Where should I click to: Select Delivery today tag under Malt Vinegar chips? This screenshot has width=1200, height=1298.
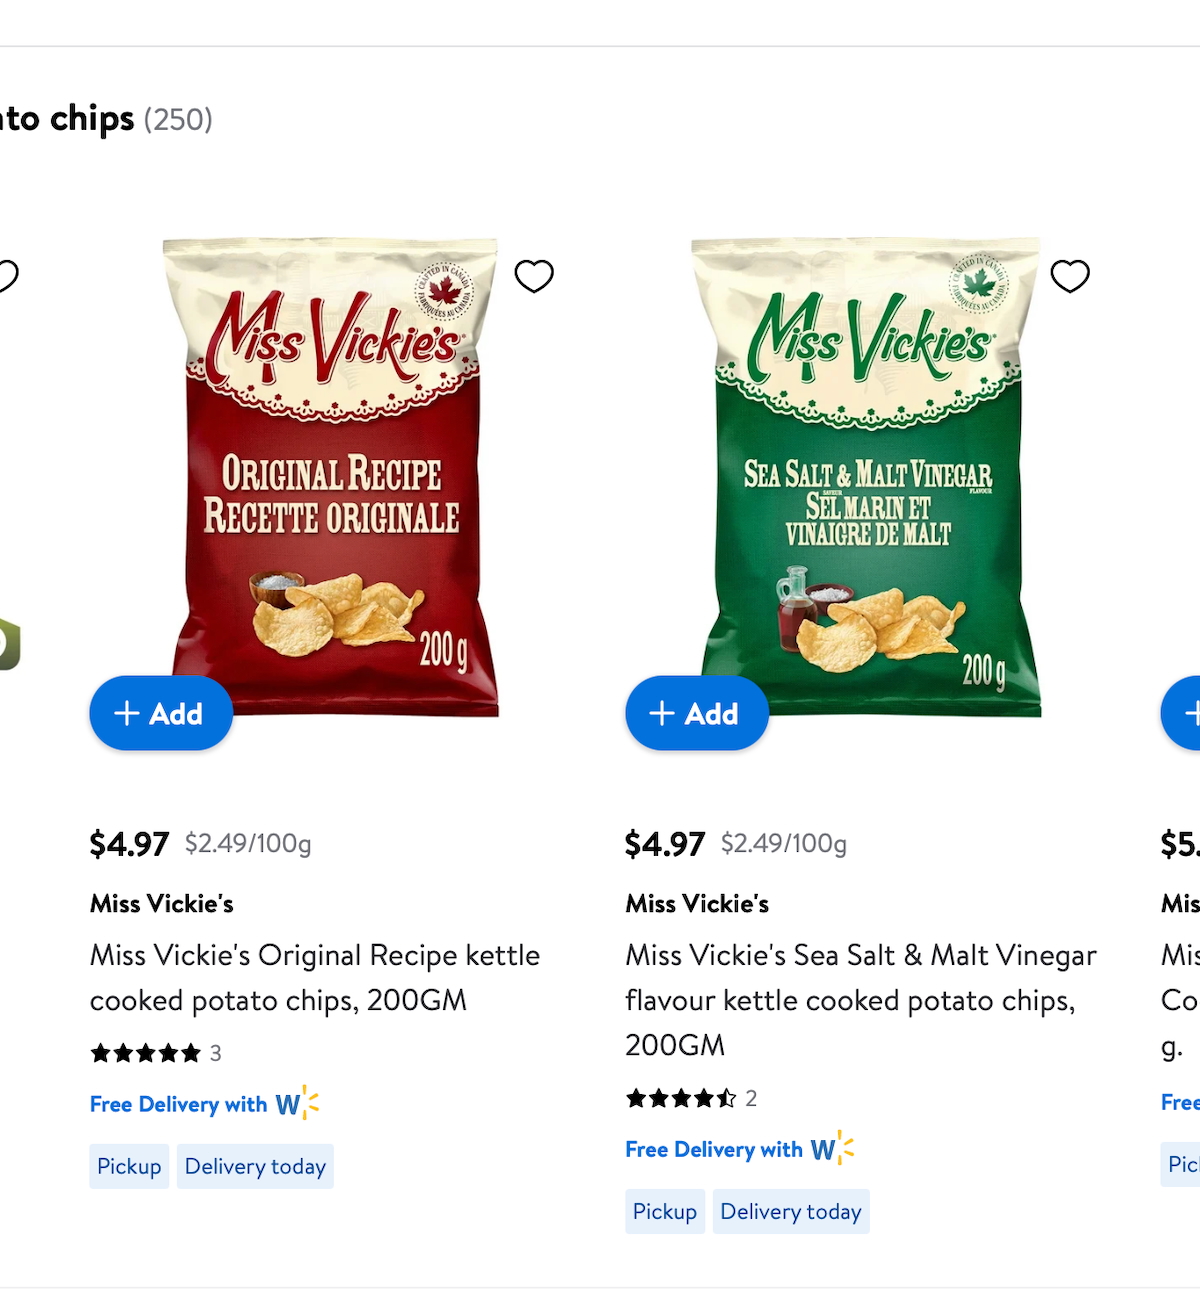click(x=791, y=1211)
